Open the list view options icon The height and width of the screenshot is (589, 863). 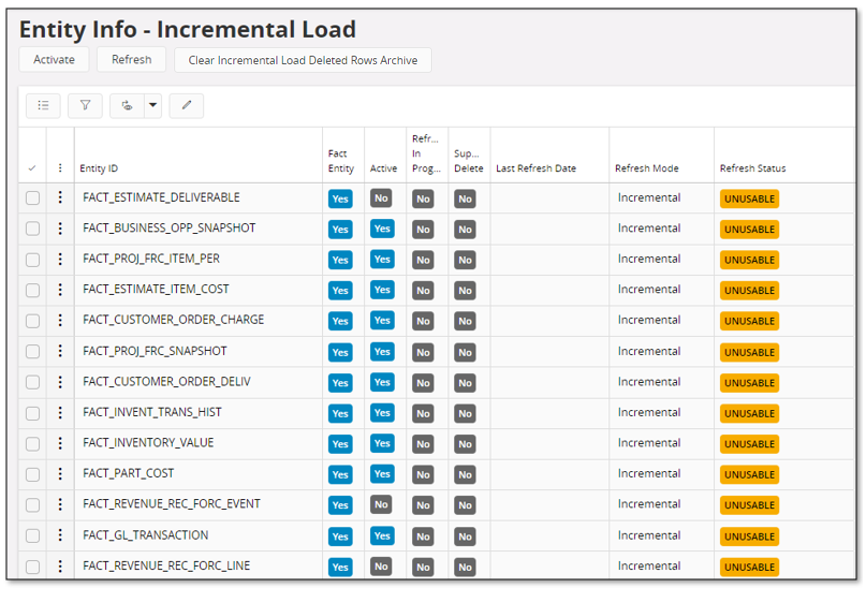[43, 105]
